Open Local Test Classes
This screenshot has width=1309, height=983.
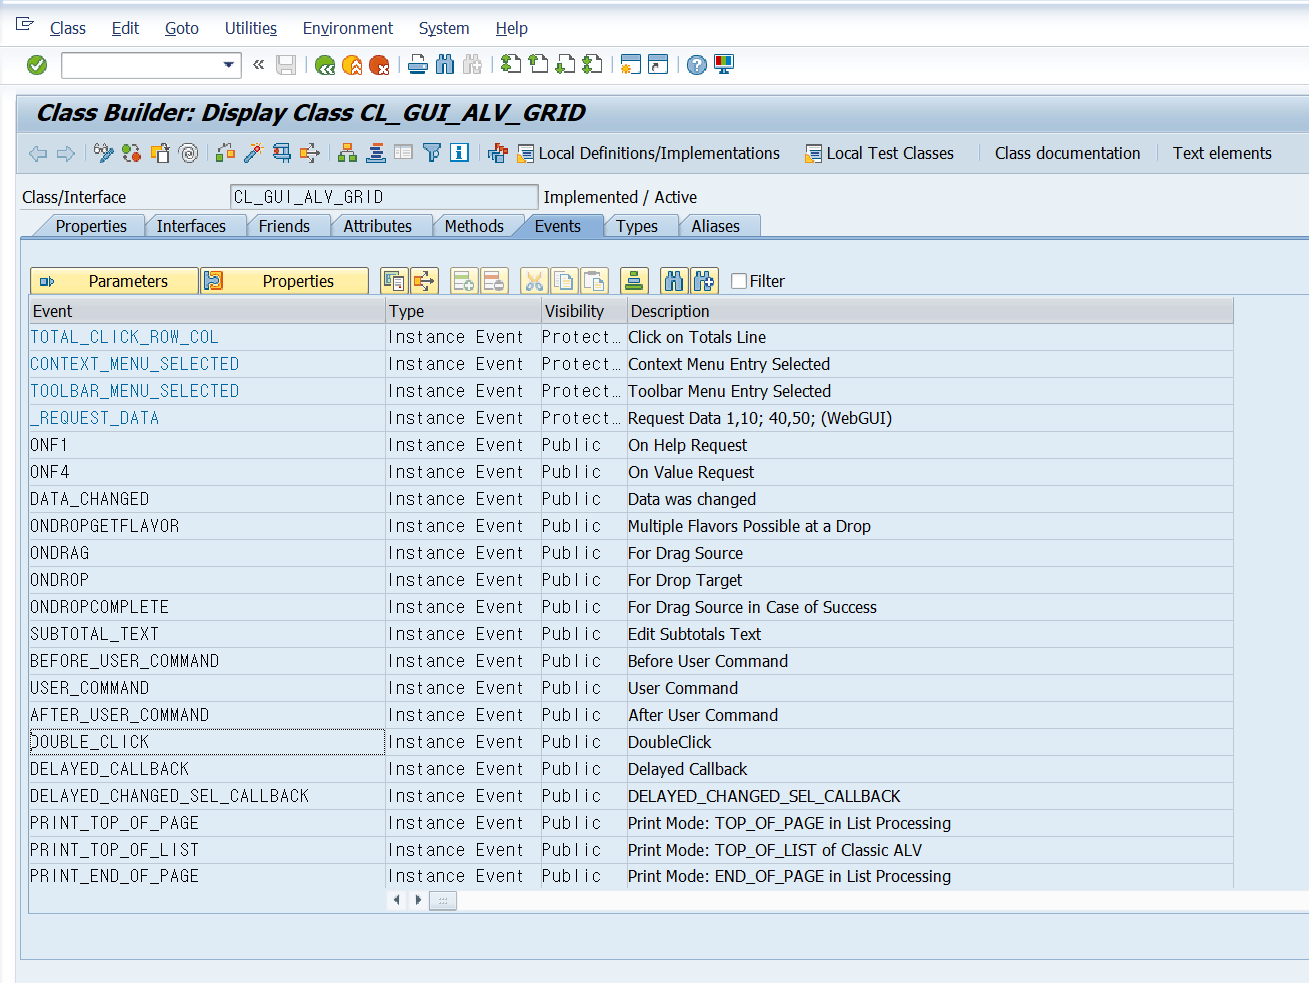tap(880, 153)
